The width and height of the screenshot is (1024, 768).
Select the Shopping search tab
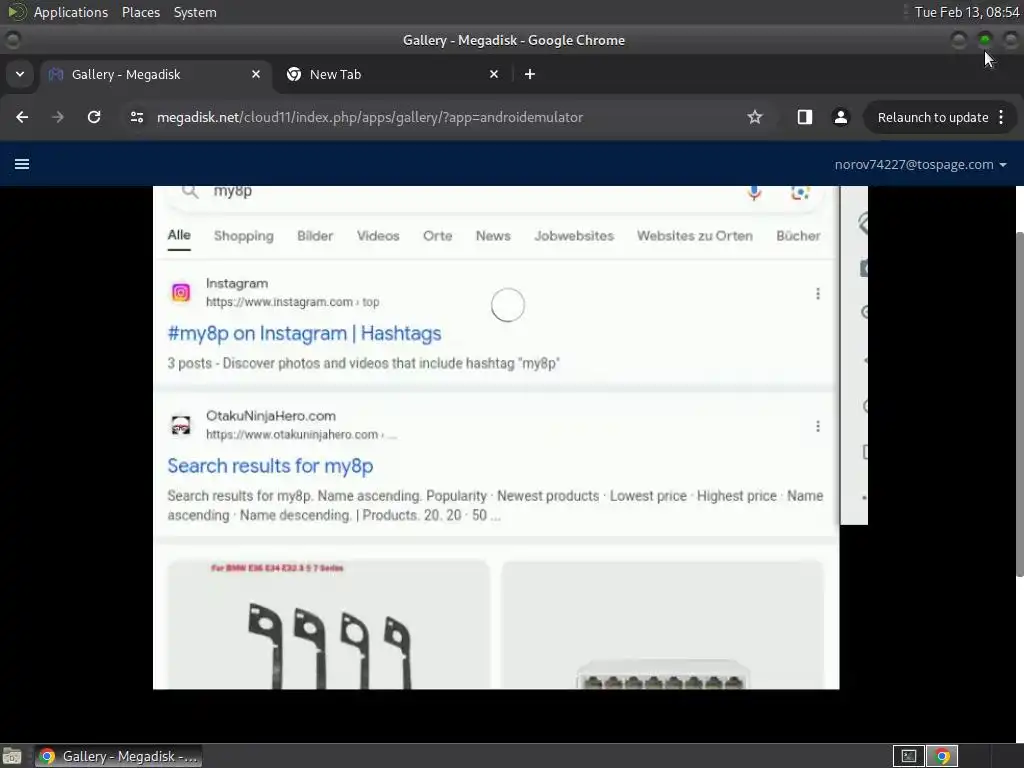coord(244,236)
